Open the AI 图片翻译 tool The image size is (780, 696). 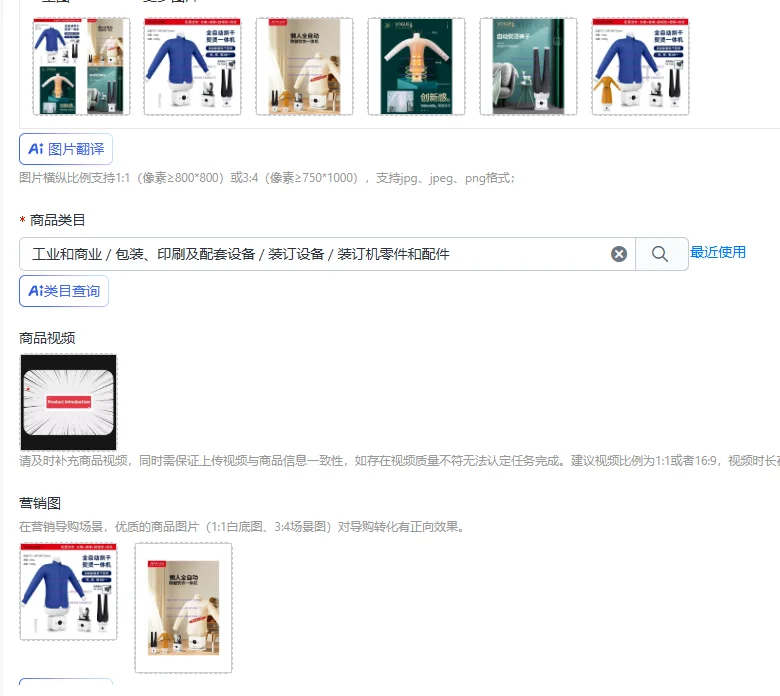pos(66,149)
